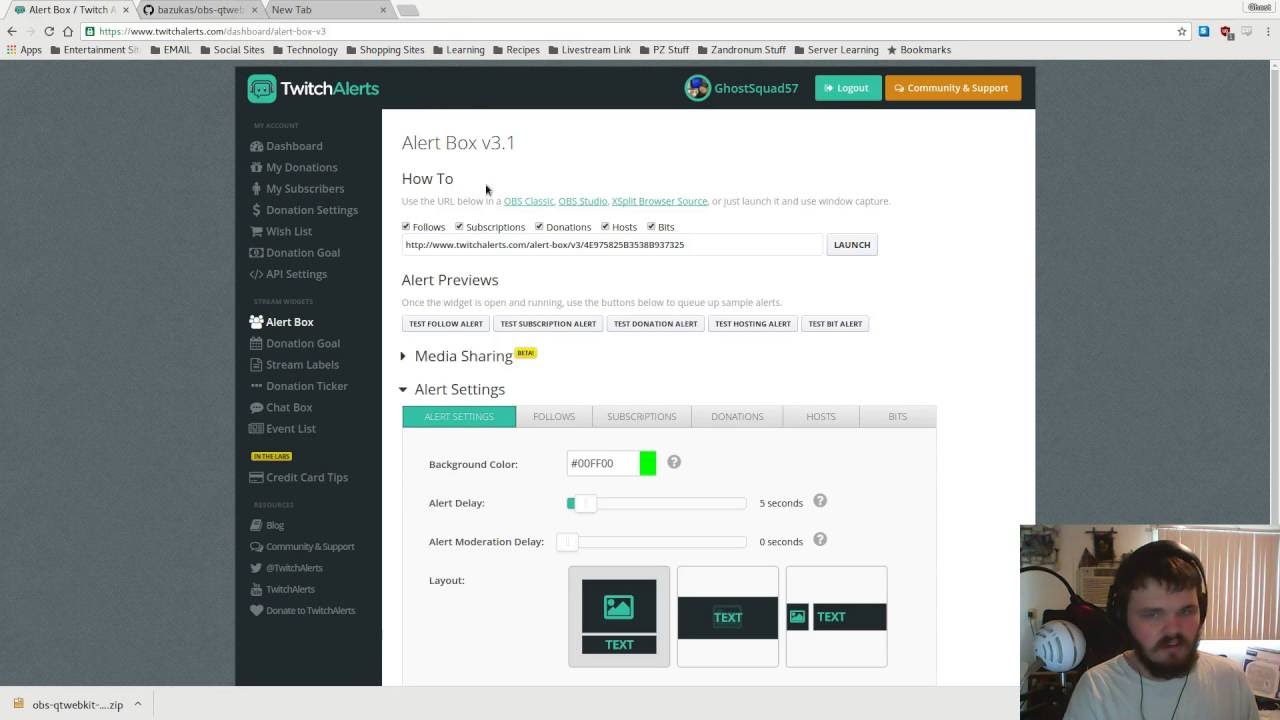Open the OBS Studio link
Viewport: 1280px width, 720px height.
point(583,201)
